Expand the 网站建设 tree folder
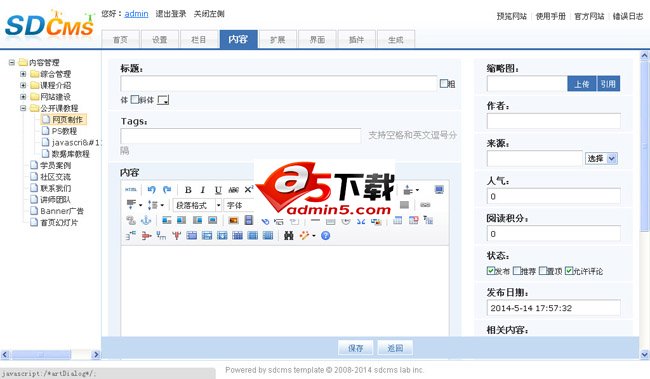This screenshot has height=379, width=650. point(23,97)
